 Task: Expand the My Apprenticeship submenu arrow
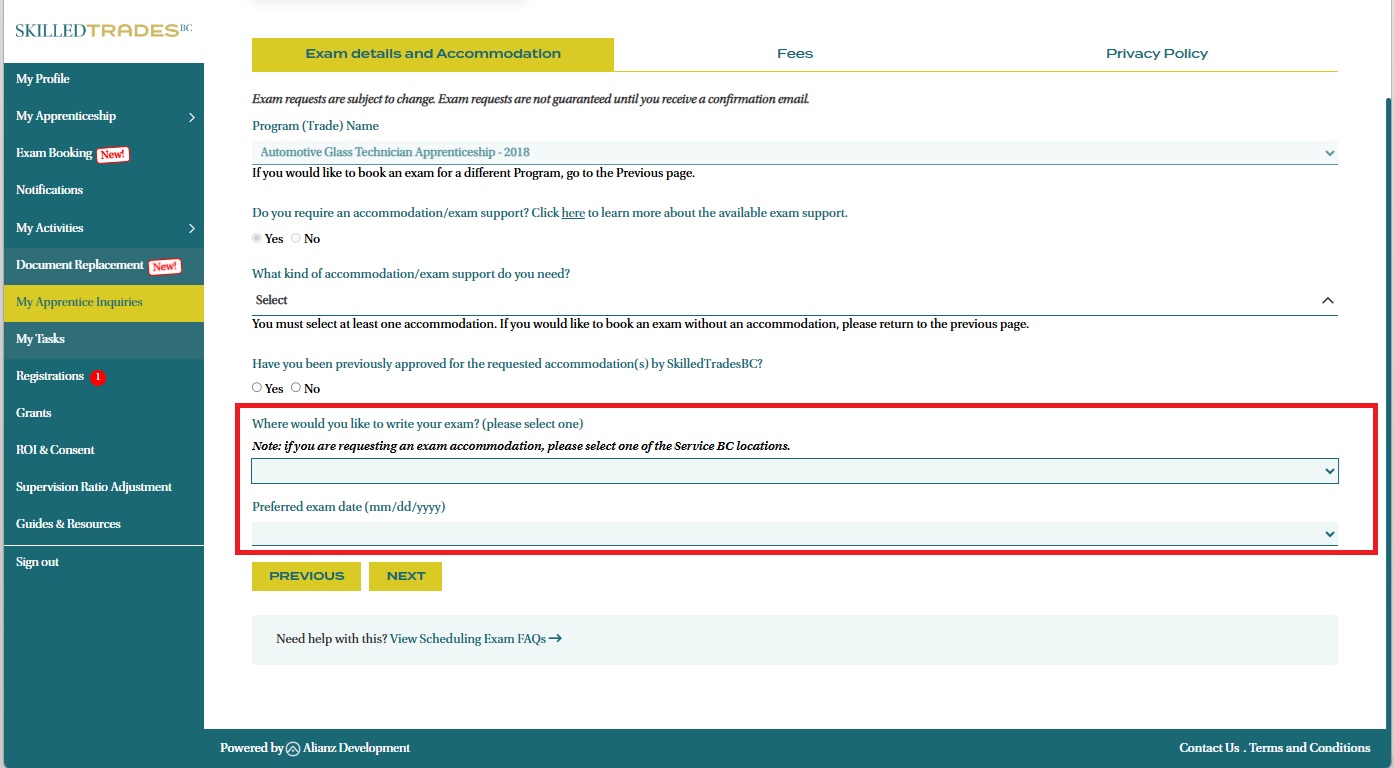click(191, 117)
